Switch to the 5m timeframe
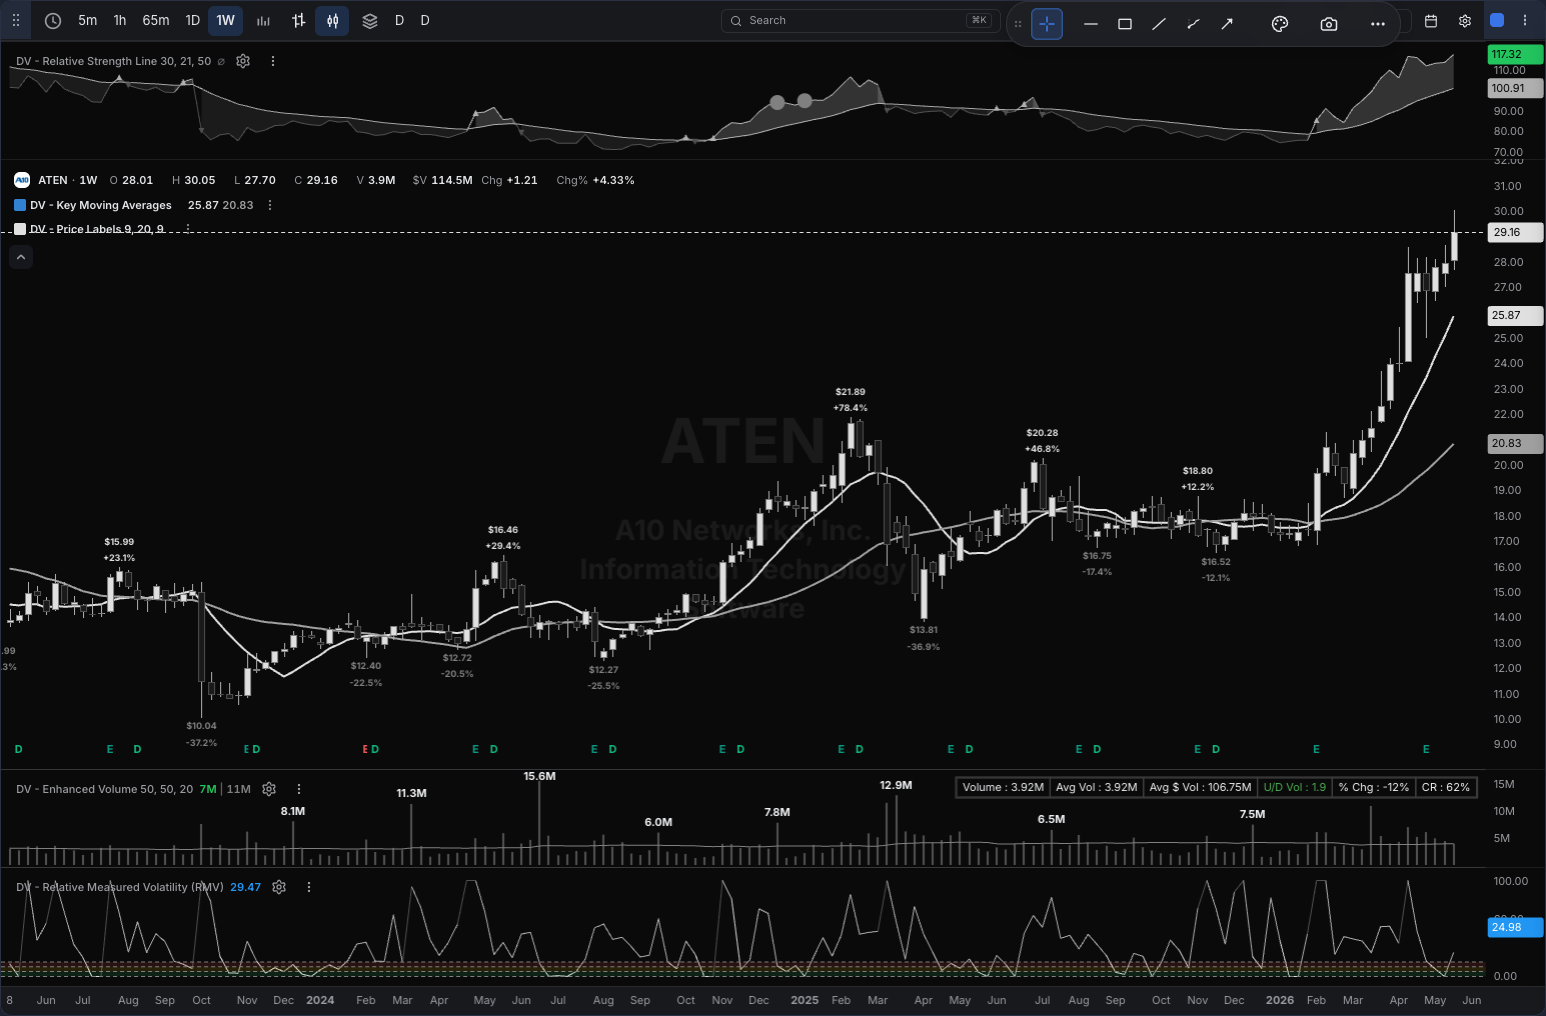 88,20
